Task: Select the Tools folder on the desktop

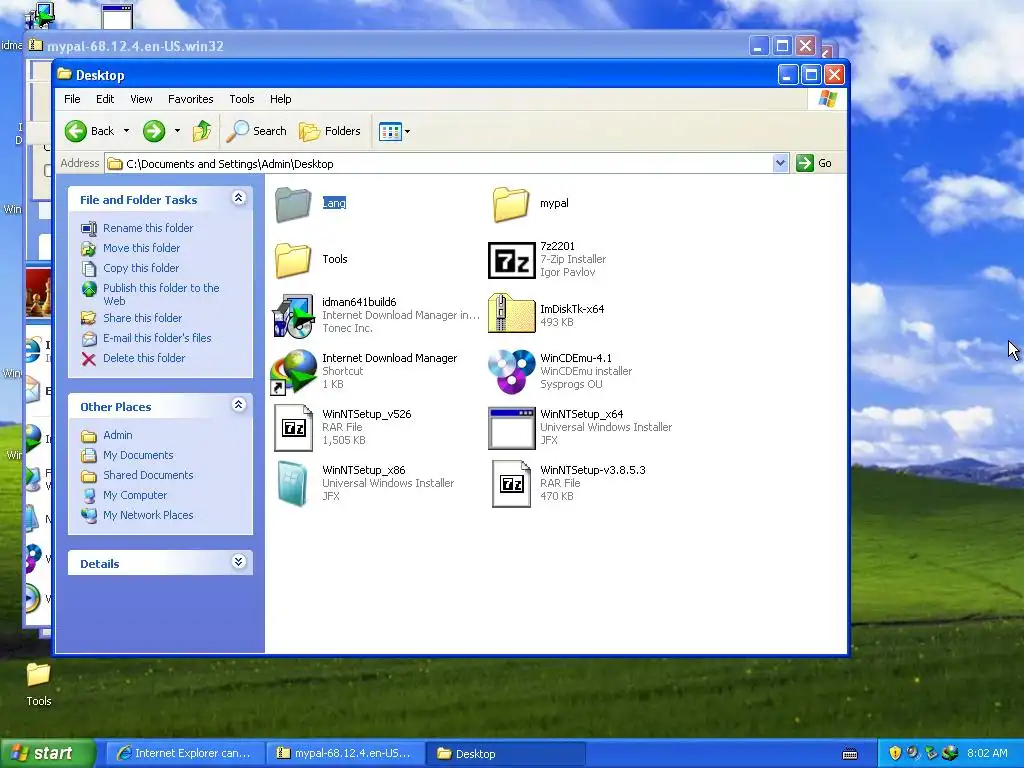Action: click(39, 684)
